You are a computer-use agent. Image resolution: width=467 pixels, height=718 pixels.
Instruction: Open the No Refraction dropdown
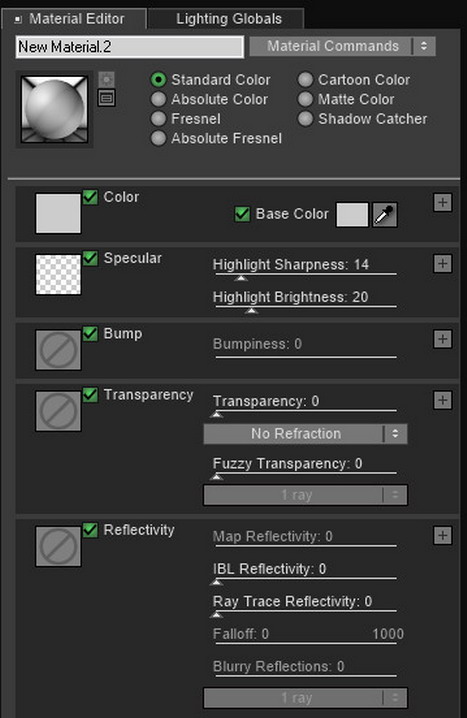point(305,434)
